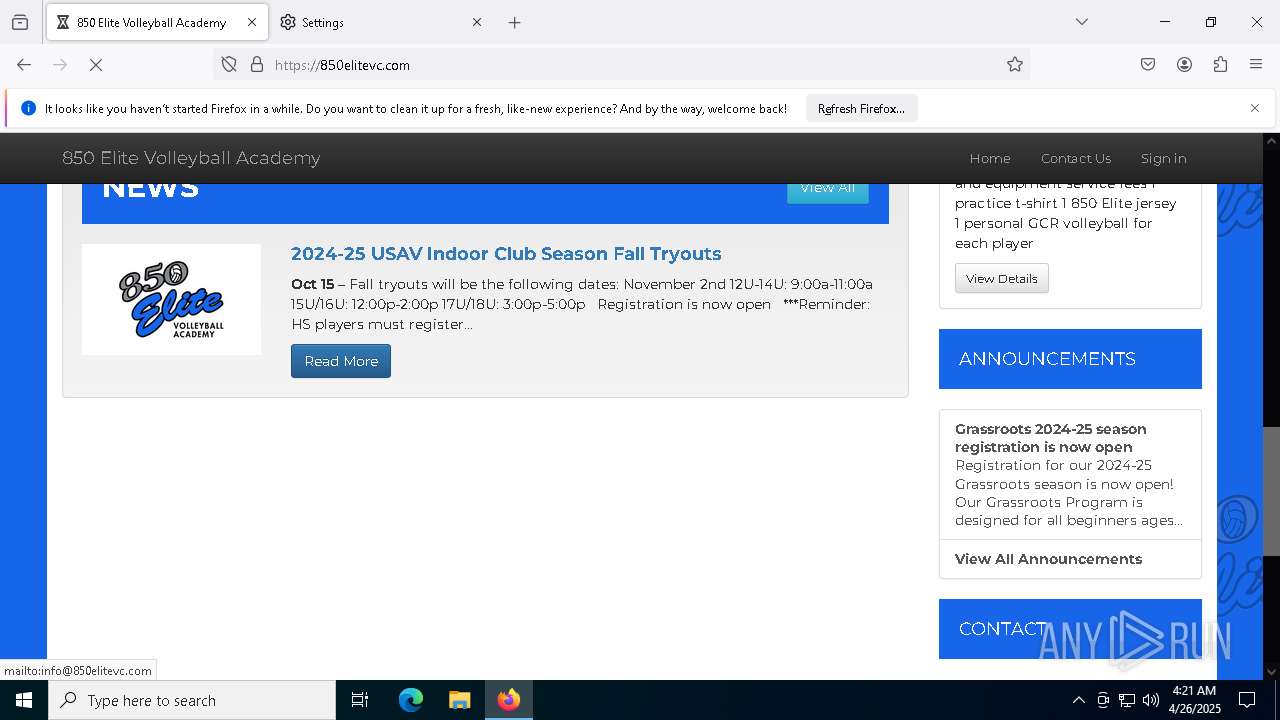Stop loading the current page
The image size is (1280, 720).
pos(96,65)
